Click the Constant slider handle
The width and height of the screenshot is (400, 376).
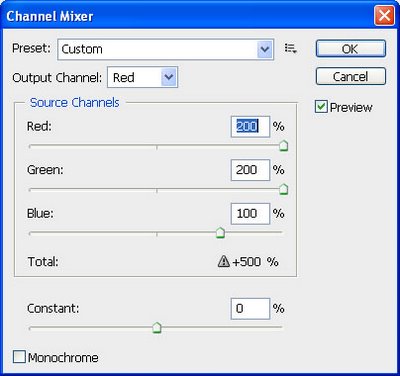pyautogui.click(x=157, y=327)
